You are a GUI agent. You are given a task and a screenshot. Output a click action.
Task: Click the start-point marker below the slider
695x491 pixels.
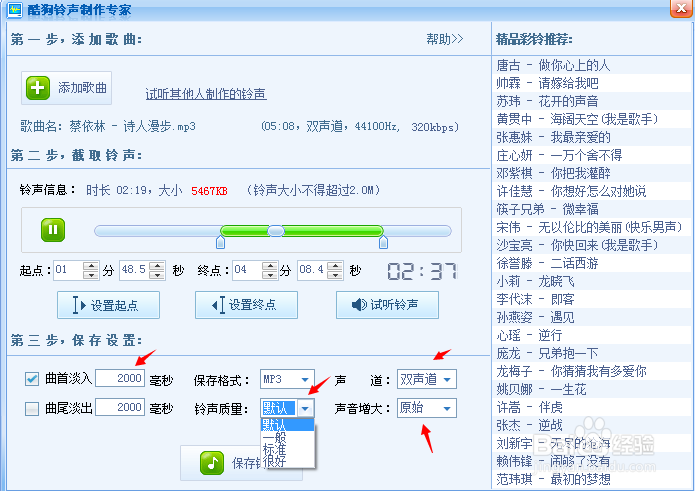click(220, 242)
